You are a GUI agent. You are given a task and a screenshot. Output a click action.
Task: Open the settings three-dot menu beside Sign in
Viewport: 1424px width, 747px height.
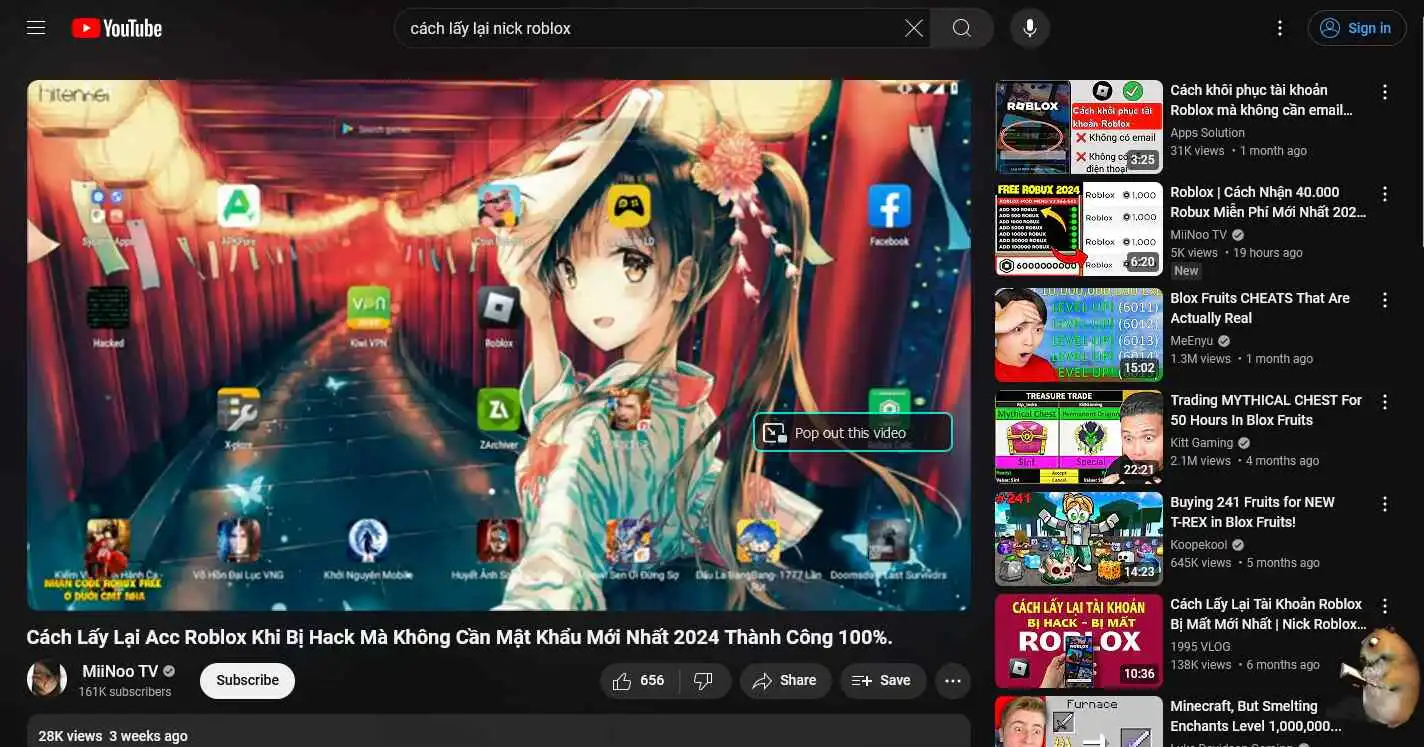click(1280, 28)
